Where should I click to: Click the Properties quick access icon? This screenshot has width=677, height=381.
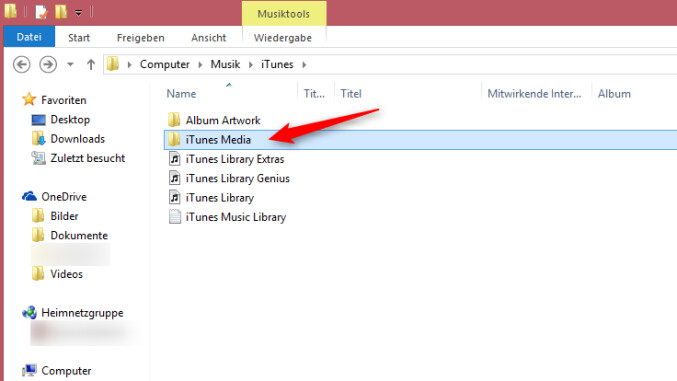click(41, 12)
